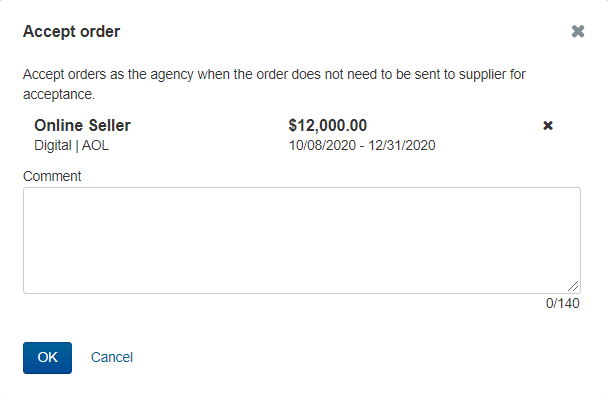Click the $12,000.00 order amount

click(x=328, y=126)
